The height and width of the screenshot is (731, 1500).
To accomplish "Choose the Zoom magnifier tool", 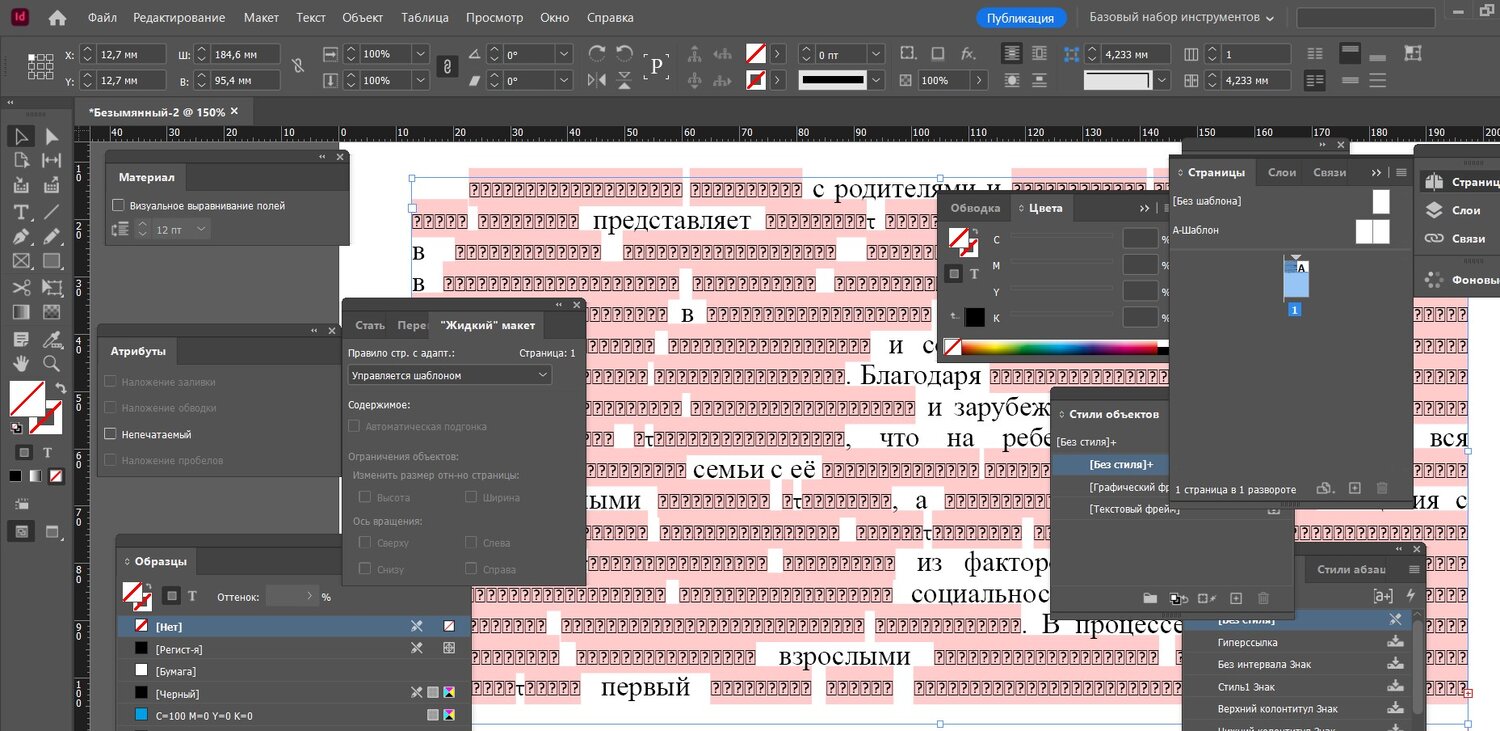I will pos(51,363).
